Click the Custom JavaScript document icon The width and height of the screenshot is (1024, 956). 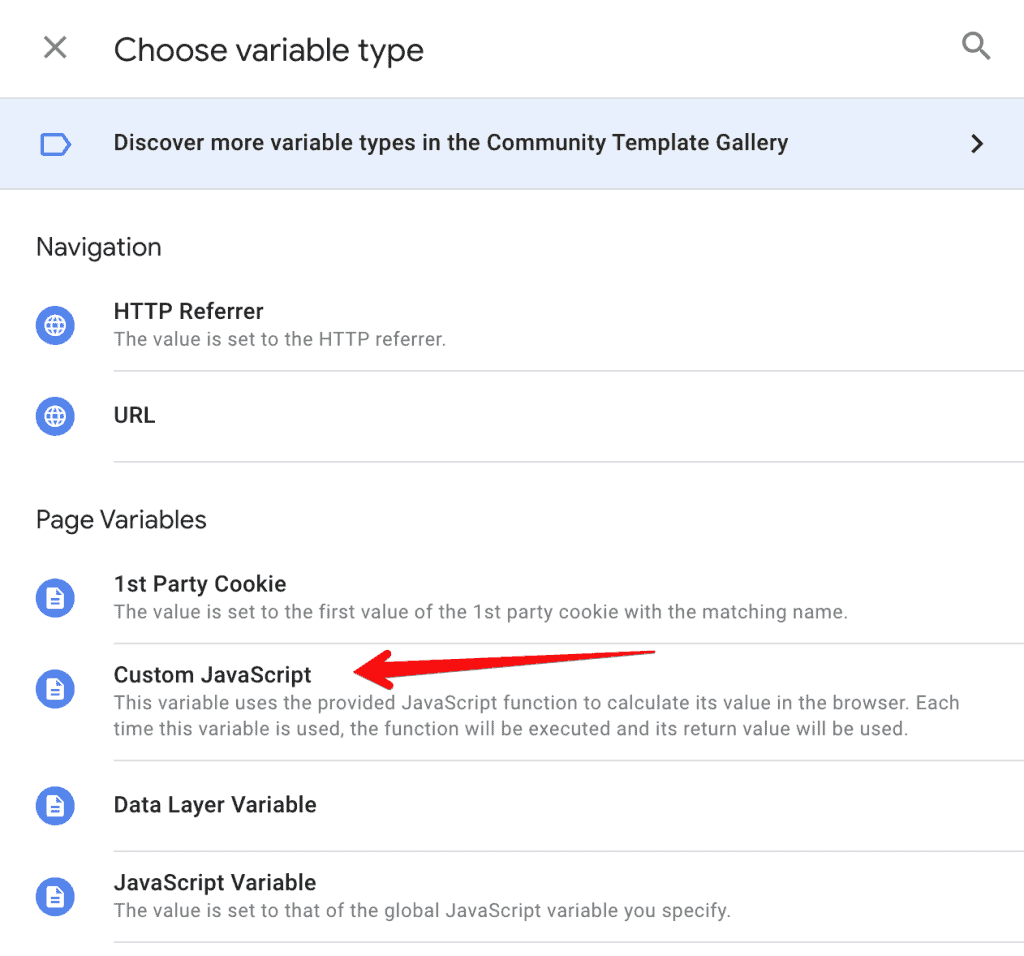tap(55, 689)
